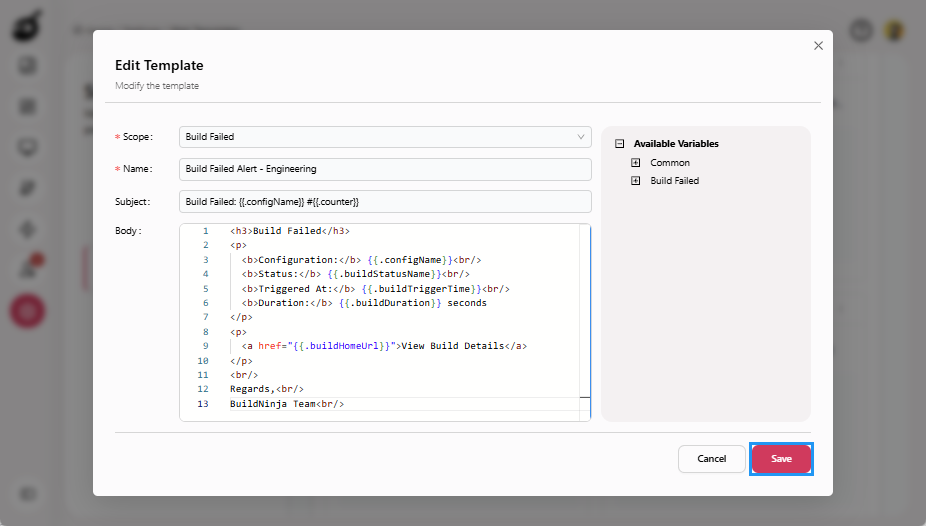Viewport: 926px width, 526px height.
Task: Click the BuildNinja logo in the sidebar
Action: pyautogui.click(x=27, y=28)
